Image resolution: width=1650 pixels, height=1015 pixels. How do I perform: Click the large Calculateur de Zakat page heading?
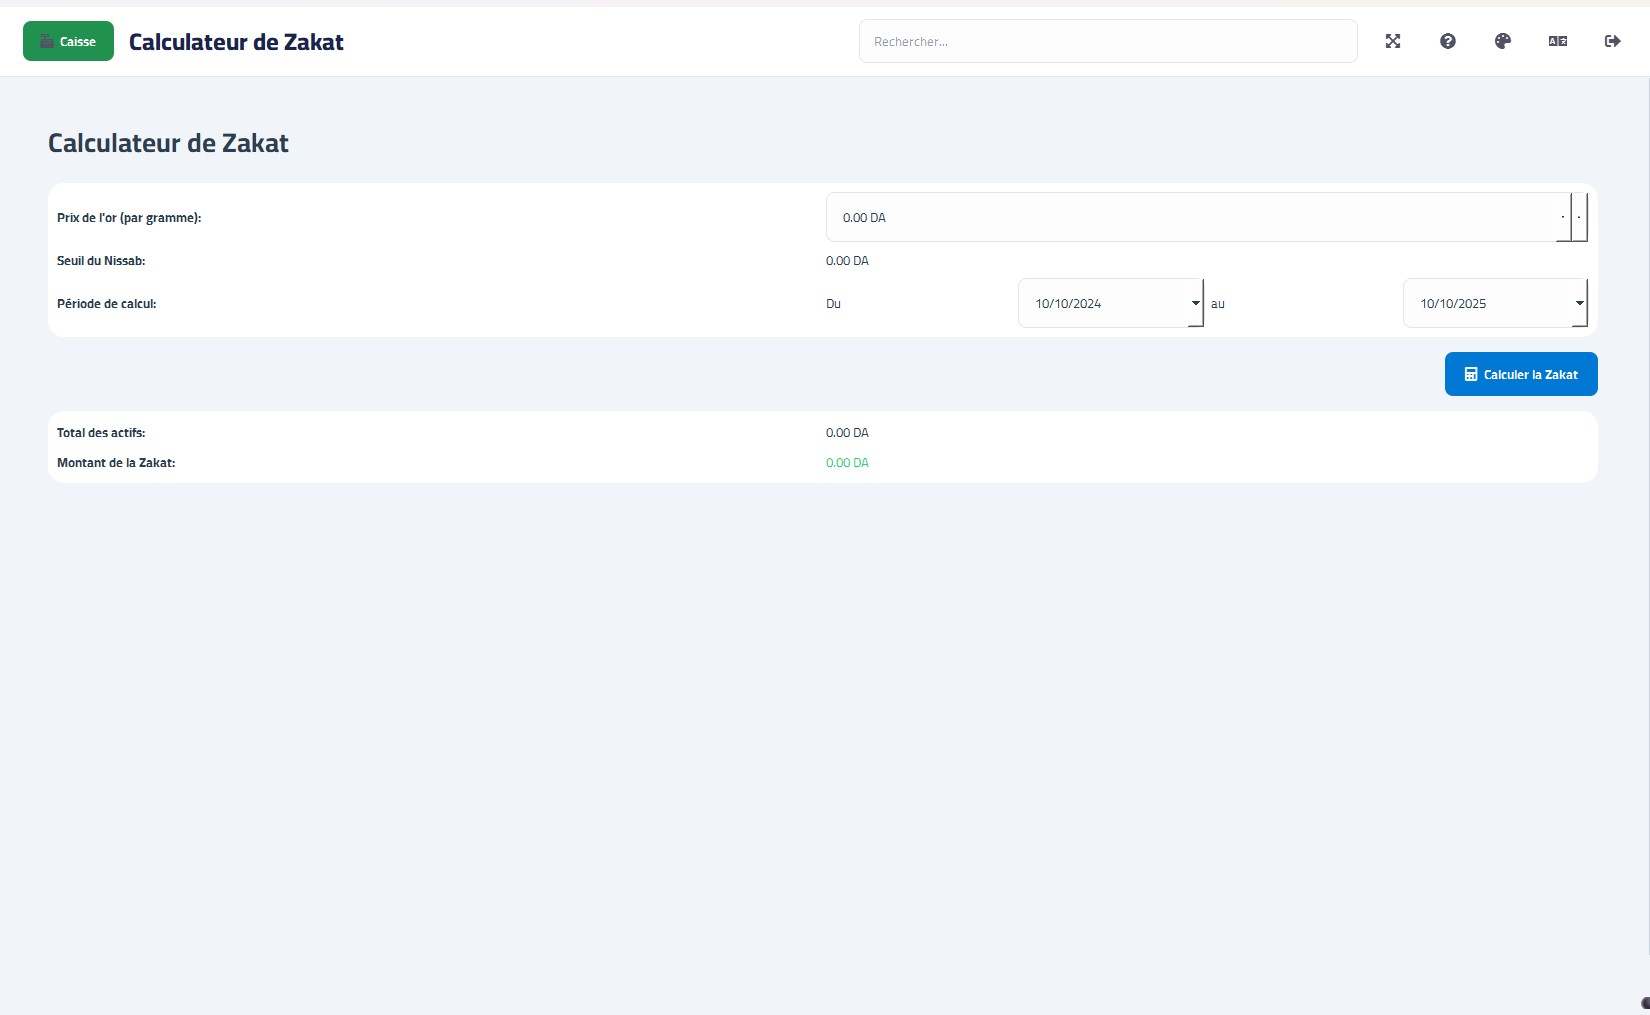(168, 143)
